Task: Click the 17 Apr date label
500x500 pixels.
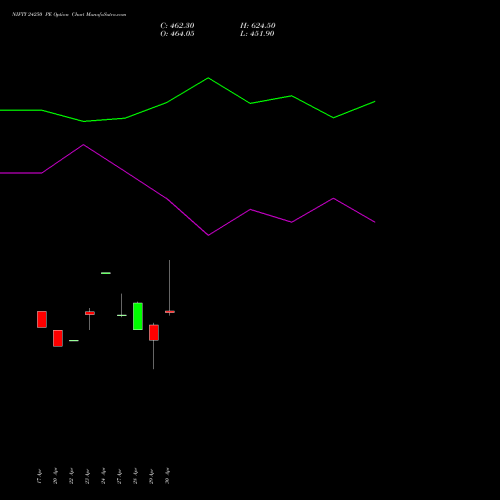Action: (39, 476)
